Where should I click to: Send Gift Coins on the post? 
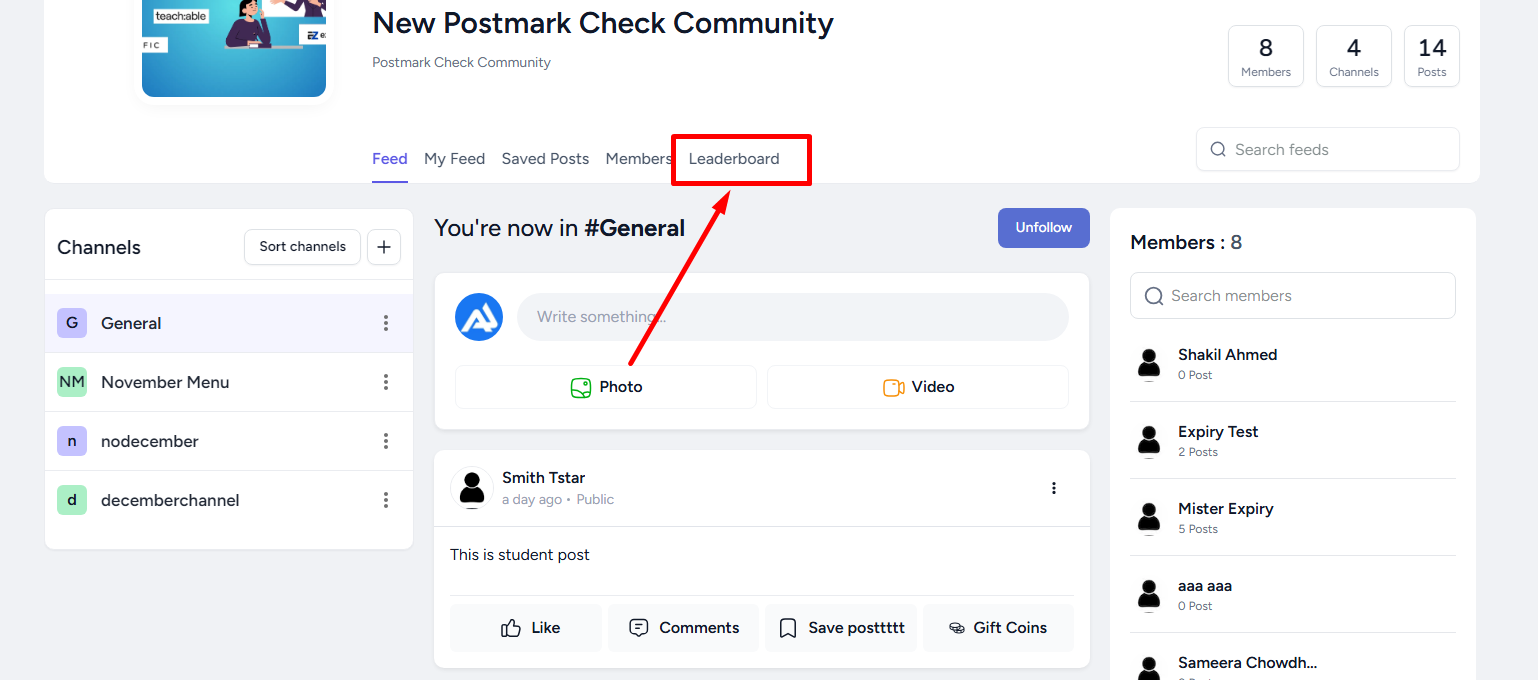point(998,628)
